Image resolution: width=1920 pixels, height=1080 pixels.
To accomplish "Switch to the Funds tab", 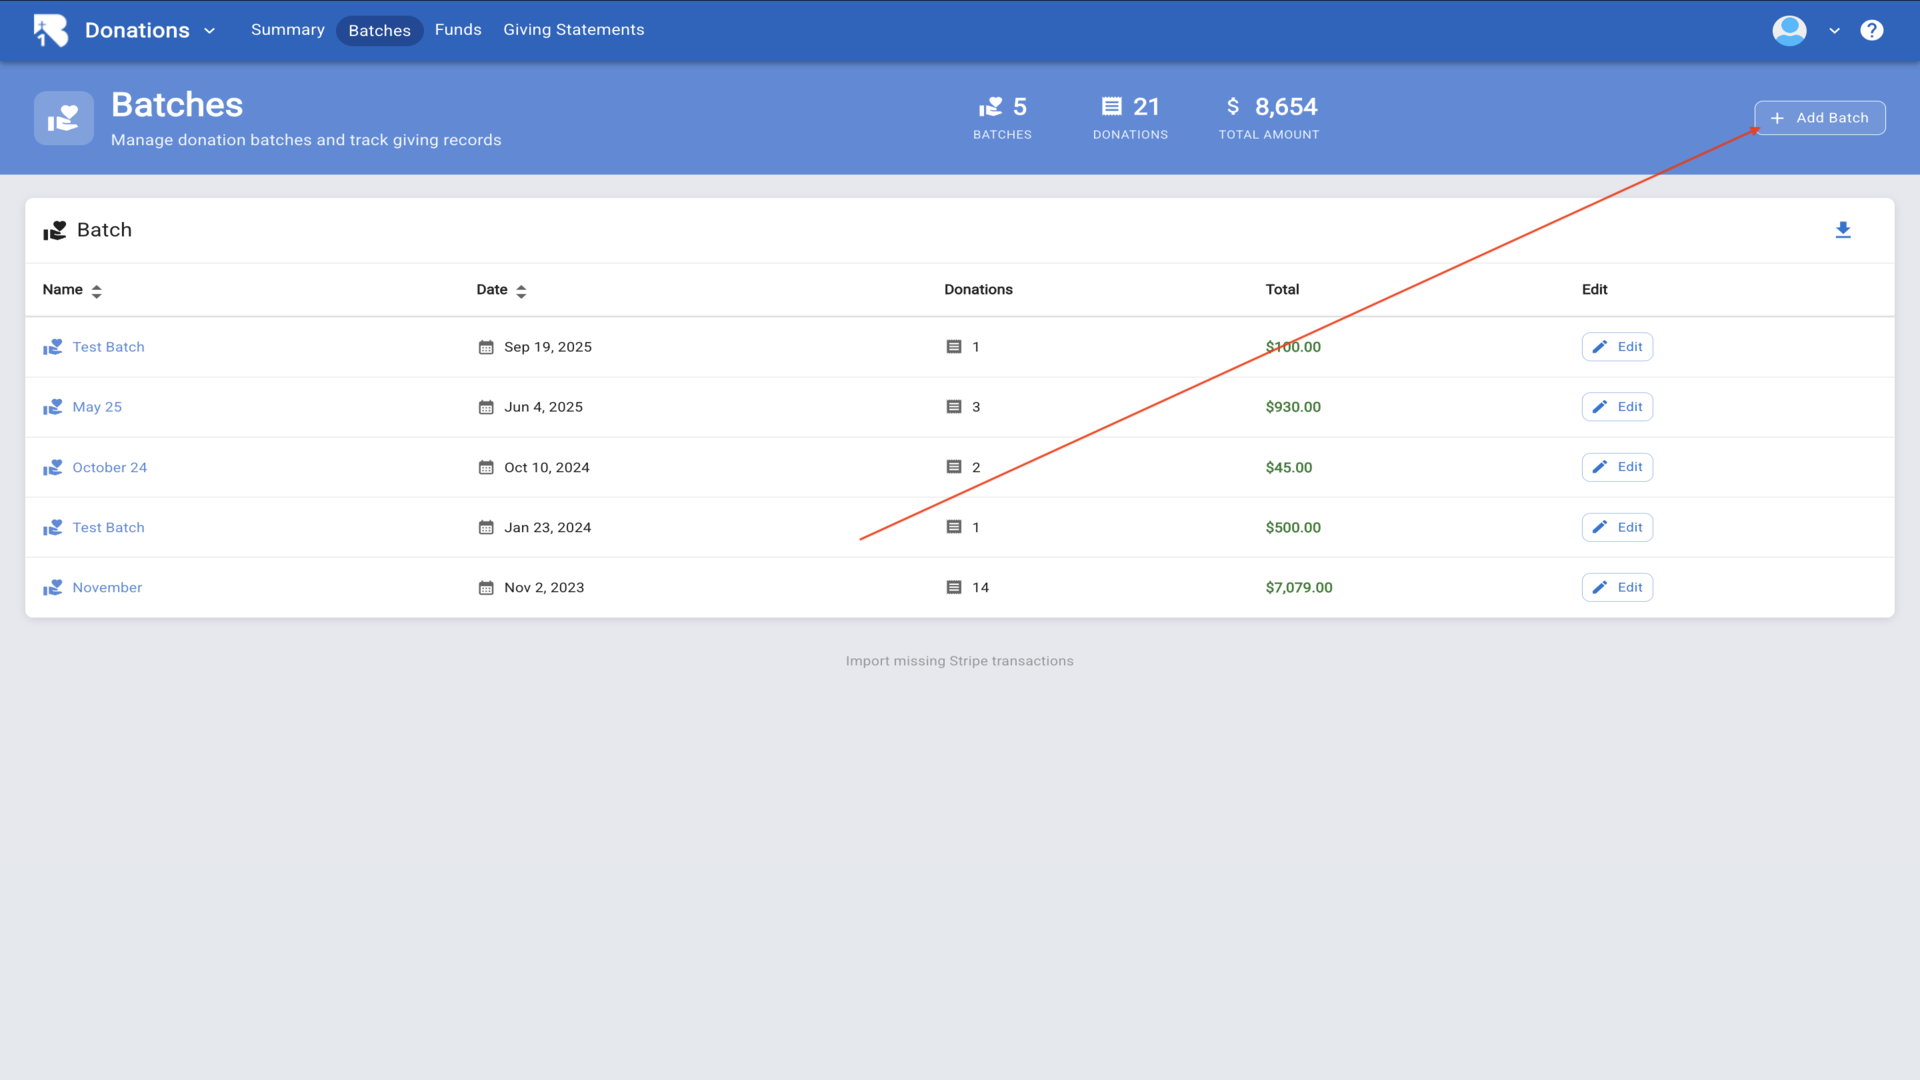I will 458,30.
